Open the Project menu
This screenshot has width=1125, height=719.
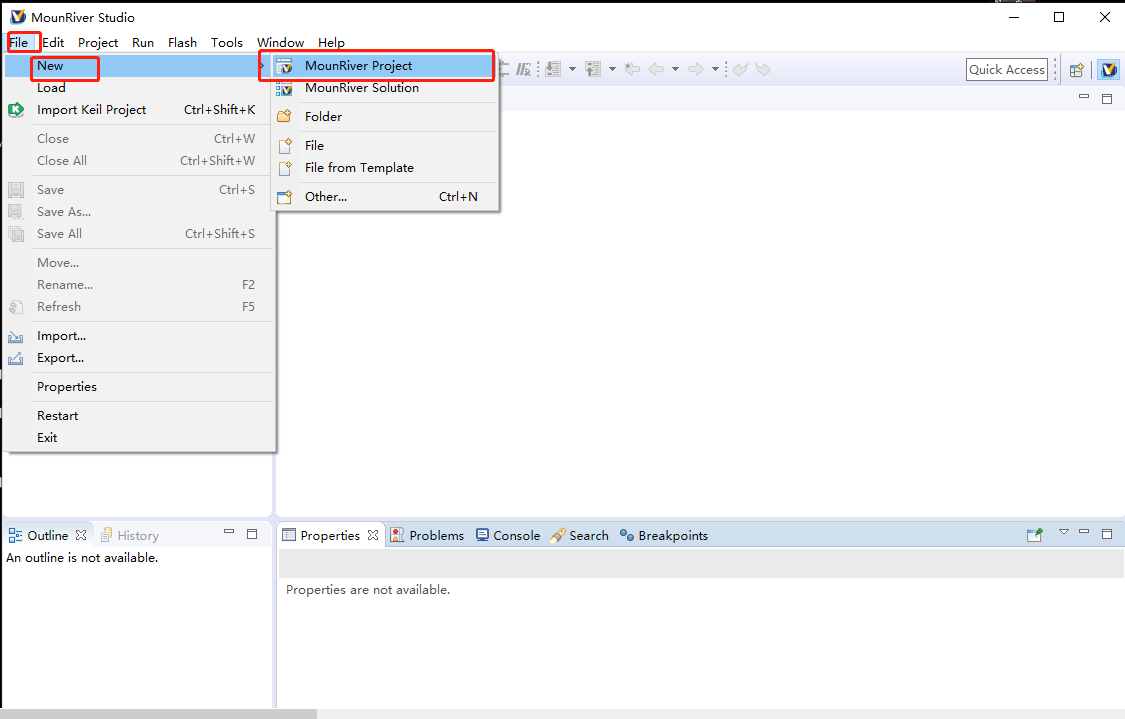[x=98, y=42]
